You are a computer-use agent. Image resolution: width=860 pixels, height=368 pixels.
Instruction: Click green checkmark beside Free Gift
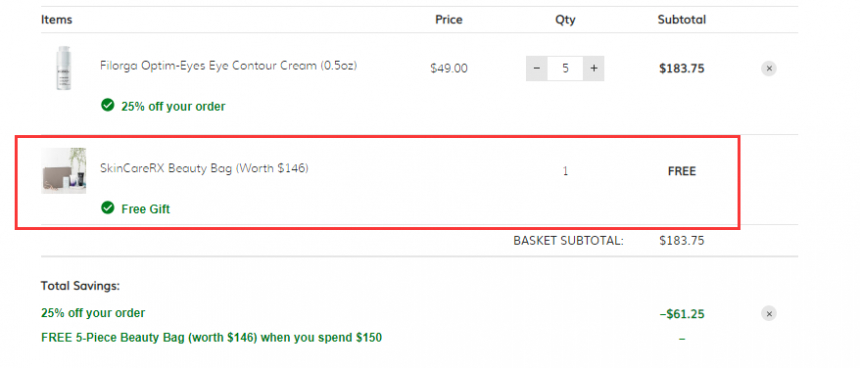click(108, 207)
